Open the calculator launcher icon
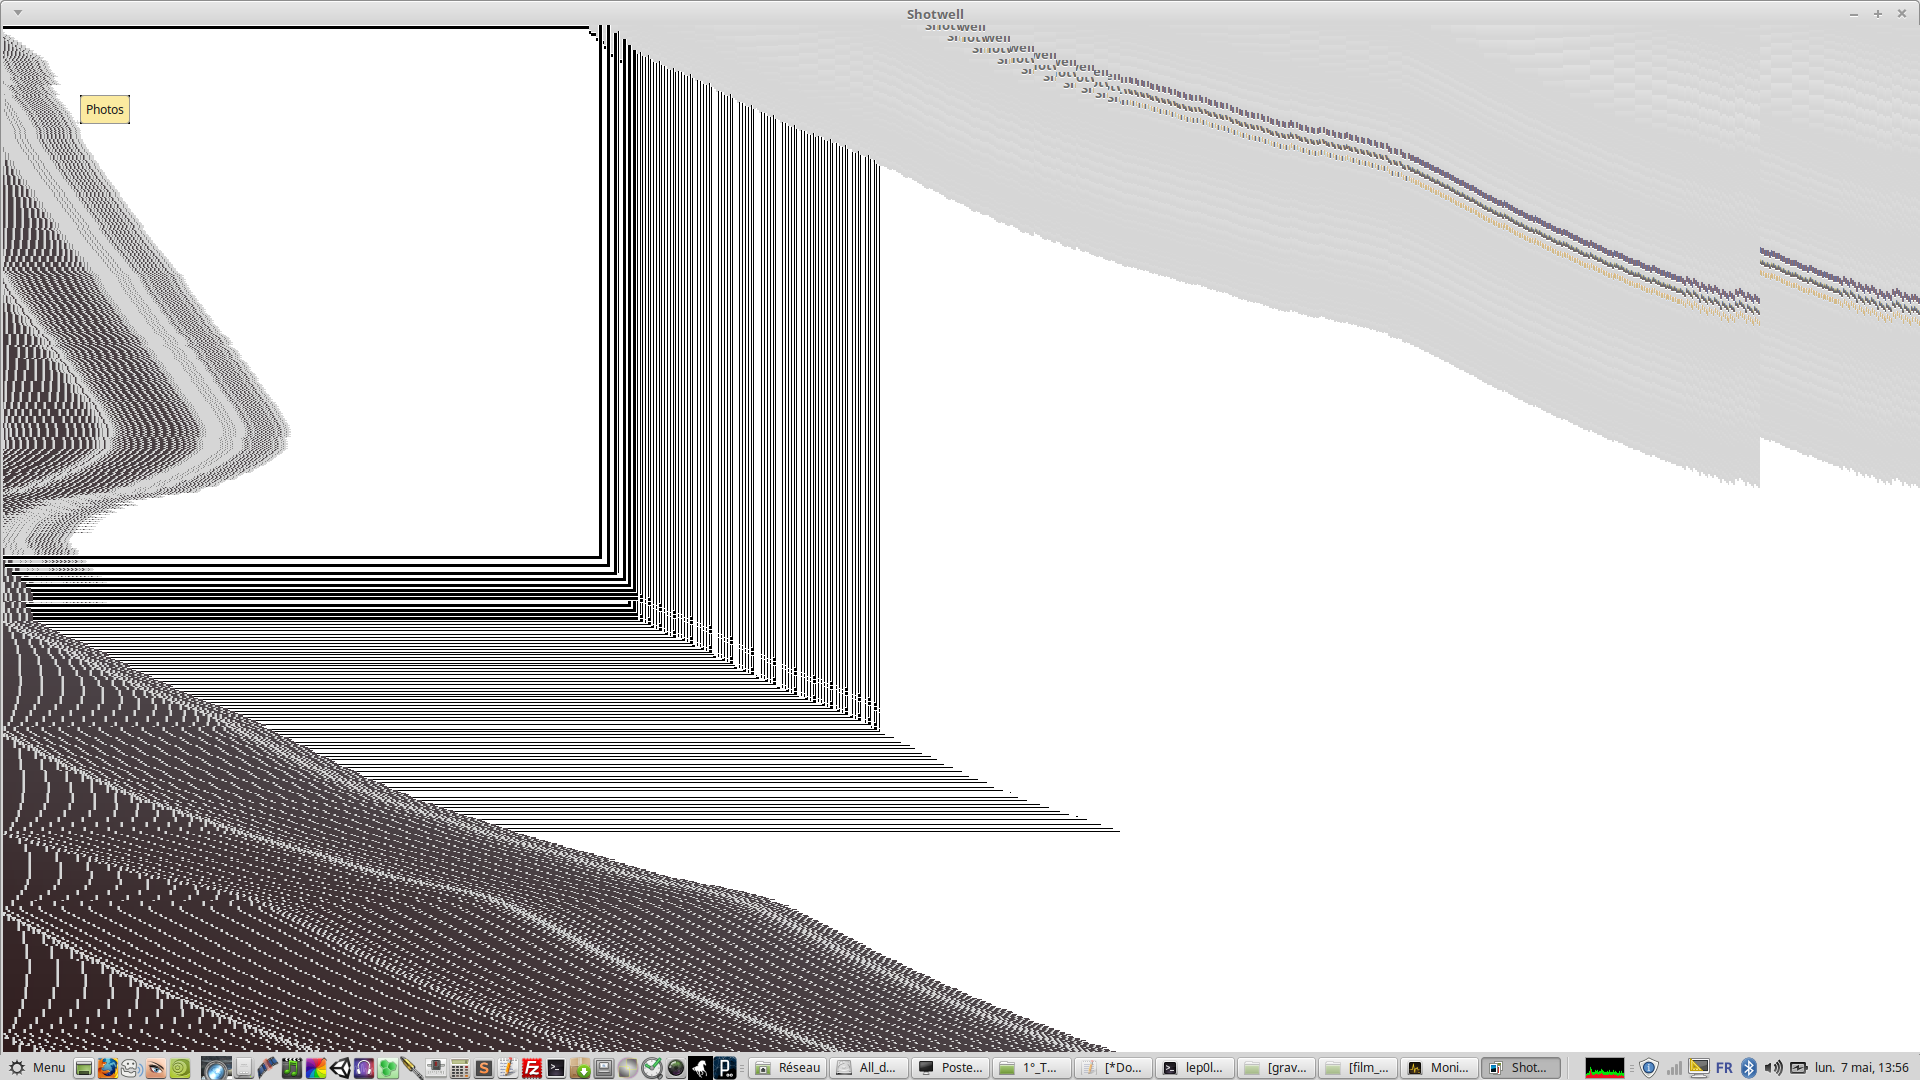Image resolution: width=1920 pixels, height=1080 pixels. pos(460,1068)
